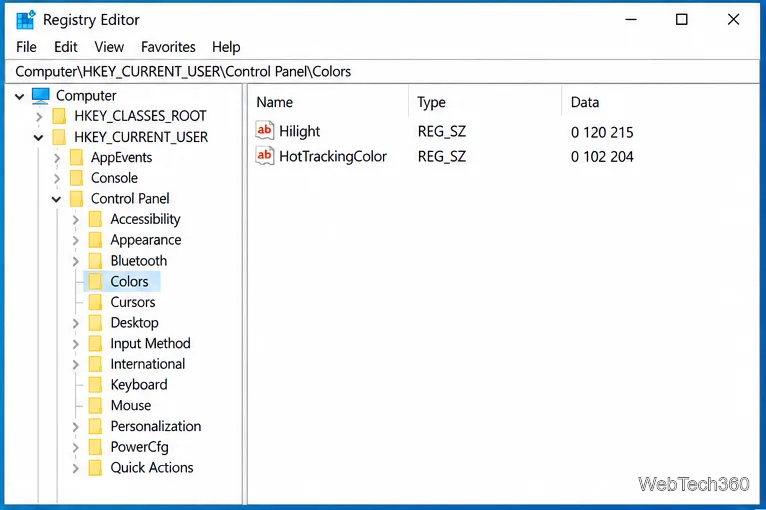This screenshot has height=510, width=766.
Task: Close the Registry Editor window
Action: pyautogui.click(x=733, y=20)
